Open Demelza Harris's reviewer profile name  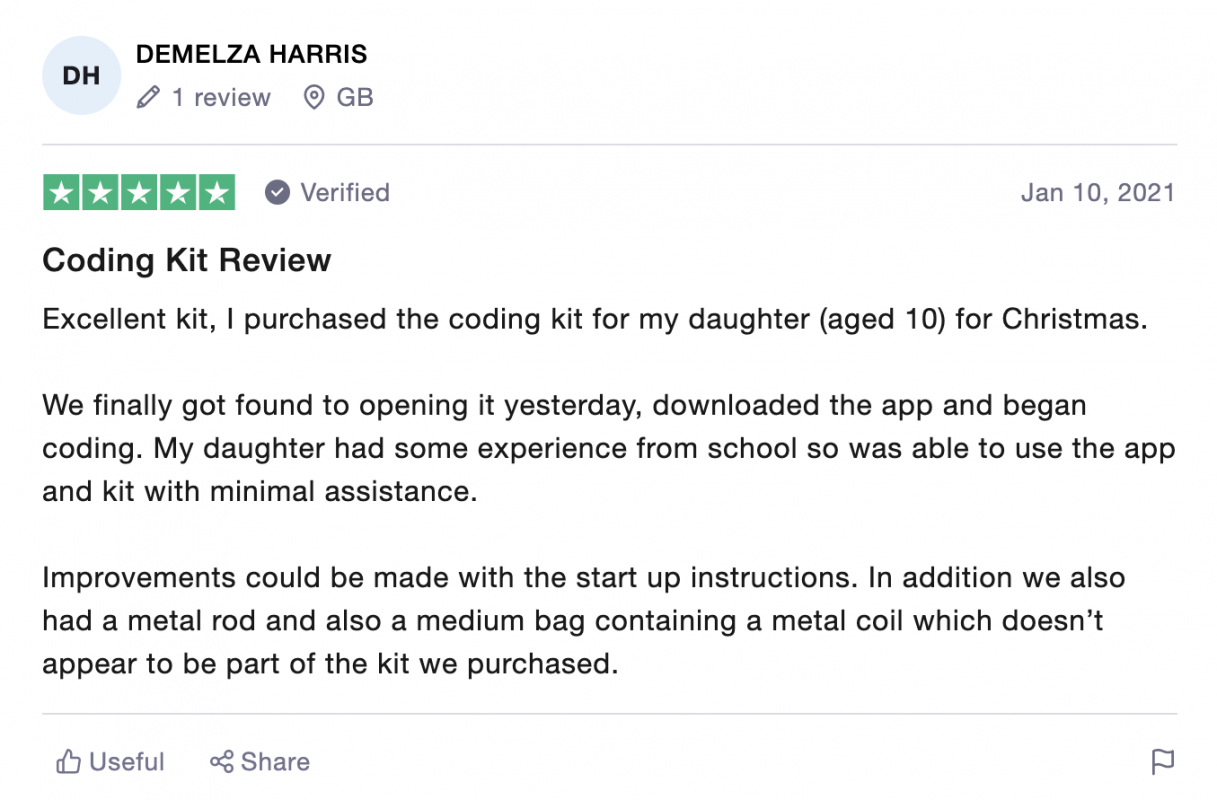[x=252, y=54]
